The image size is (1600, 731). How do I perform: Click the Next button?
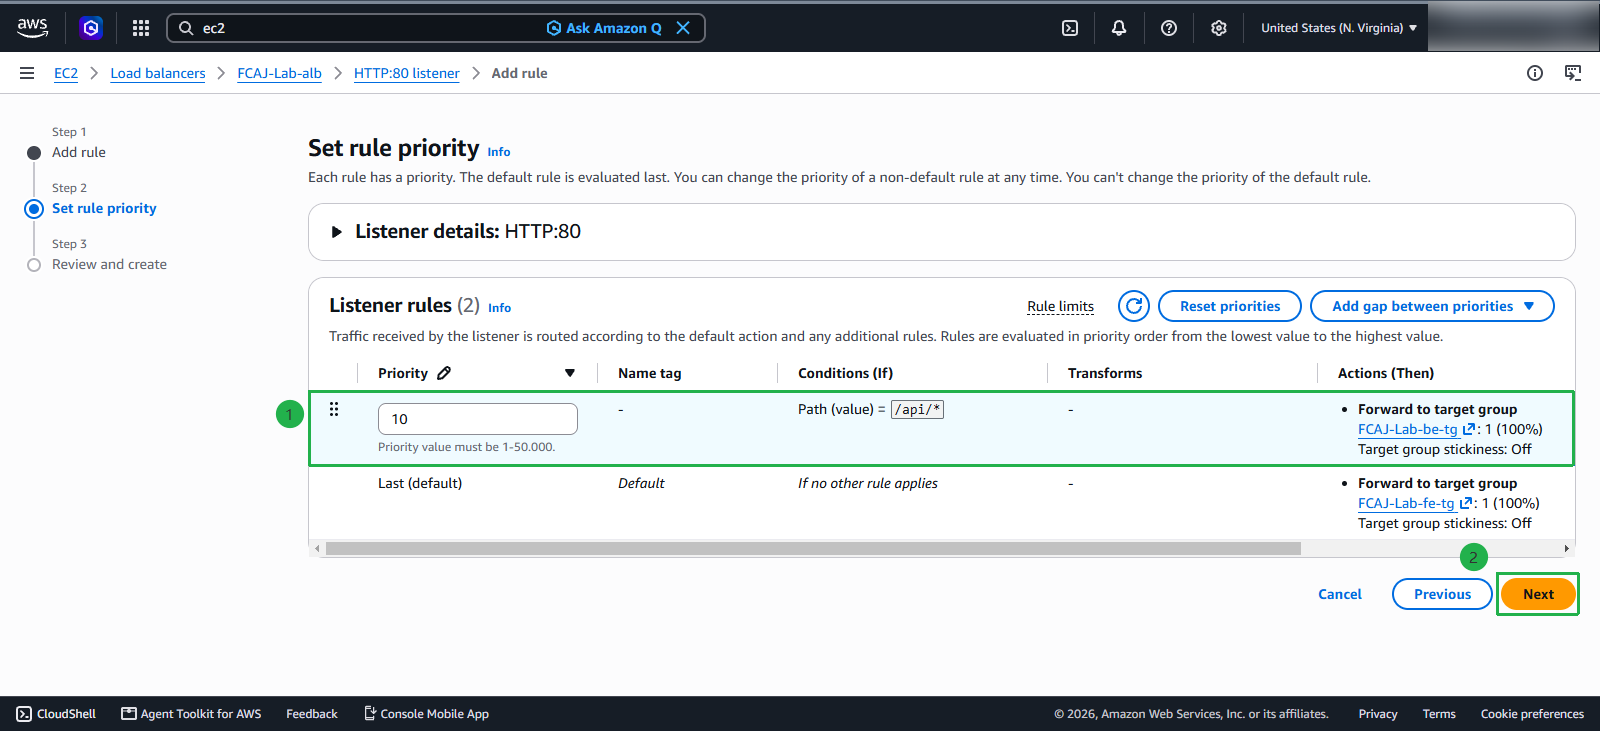1538,594
